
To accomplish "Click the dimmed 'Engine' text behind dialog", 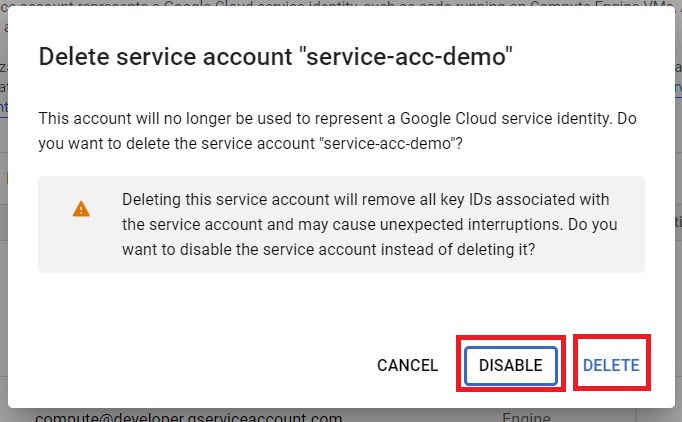I will (x=526, y=417).
